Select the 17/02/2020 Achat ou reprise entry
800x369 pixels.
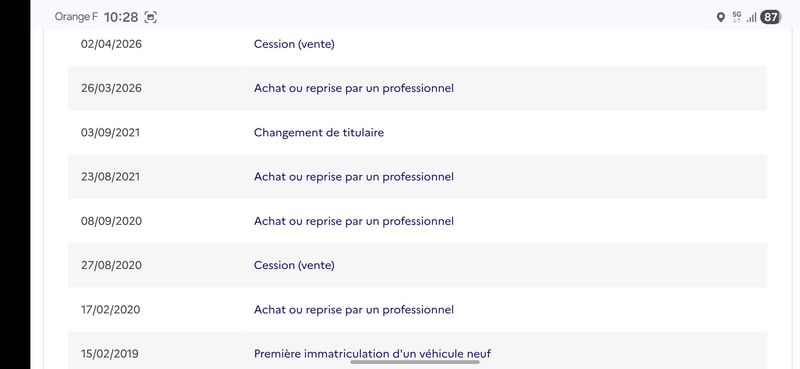pos(417,310)
